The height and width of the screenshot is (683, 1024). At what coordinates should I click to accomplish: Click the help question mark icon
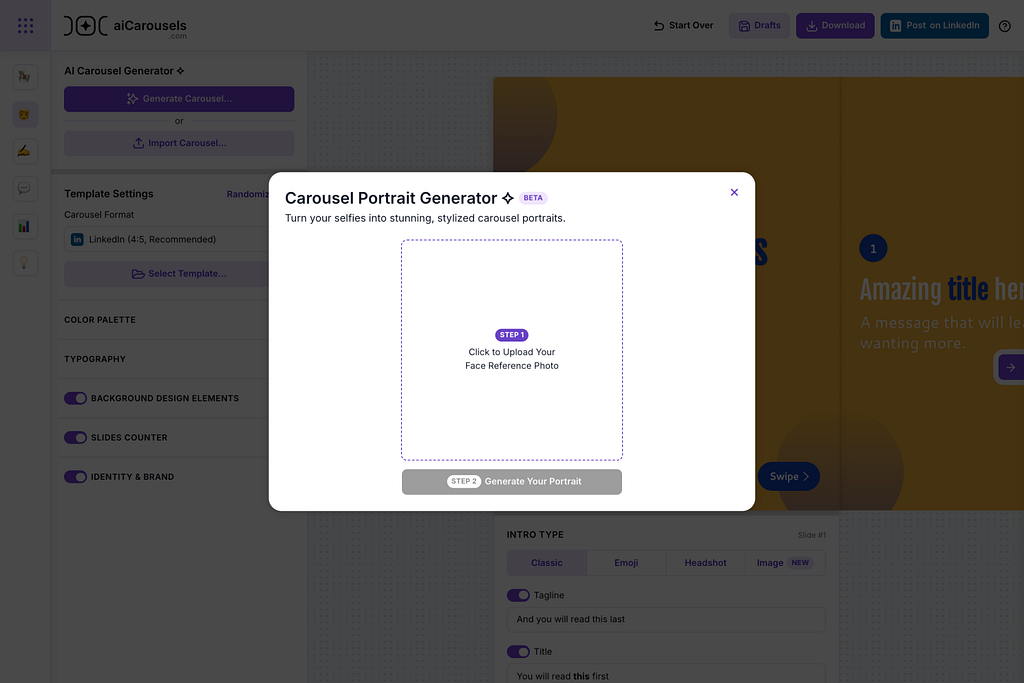pos(1004,26)
